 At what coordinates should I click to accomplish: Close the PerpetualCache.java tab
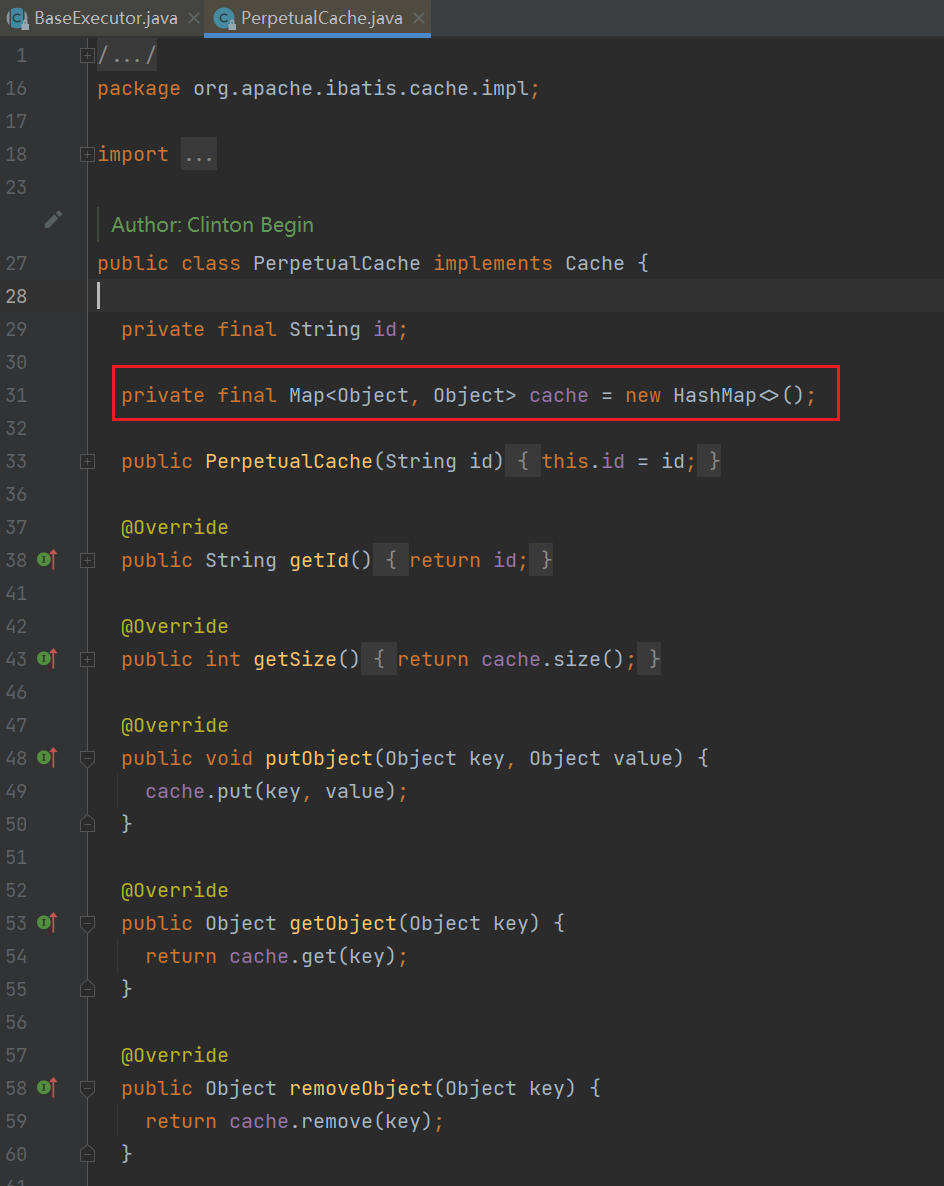click(x=419, y=18)
